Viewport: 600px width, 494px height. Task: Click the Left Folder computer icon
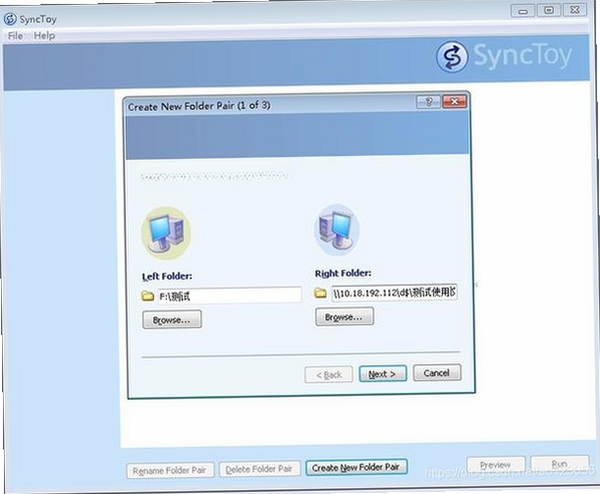166,233
